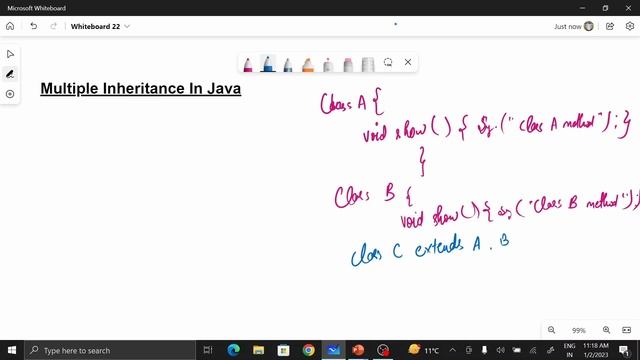
Task: Undo the last stroke
Action: (33, 26)
